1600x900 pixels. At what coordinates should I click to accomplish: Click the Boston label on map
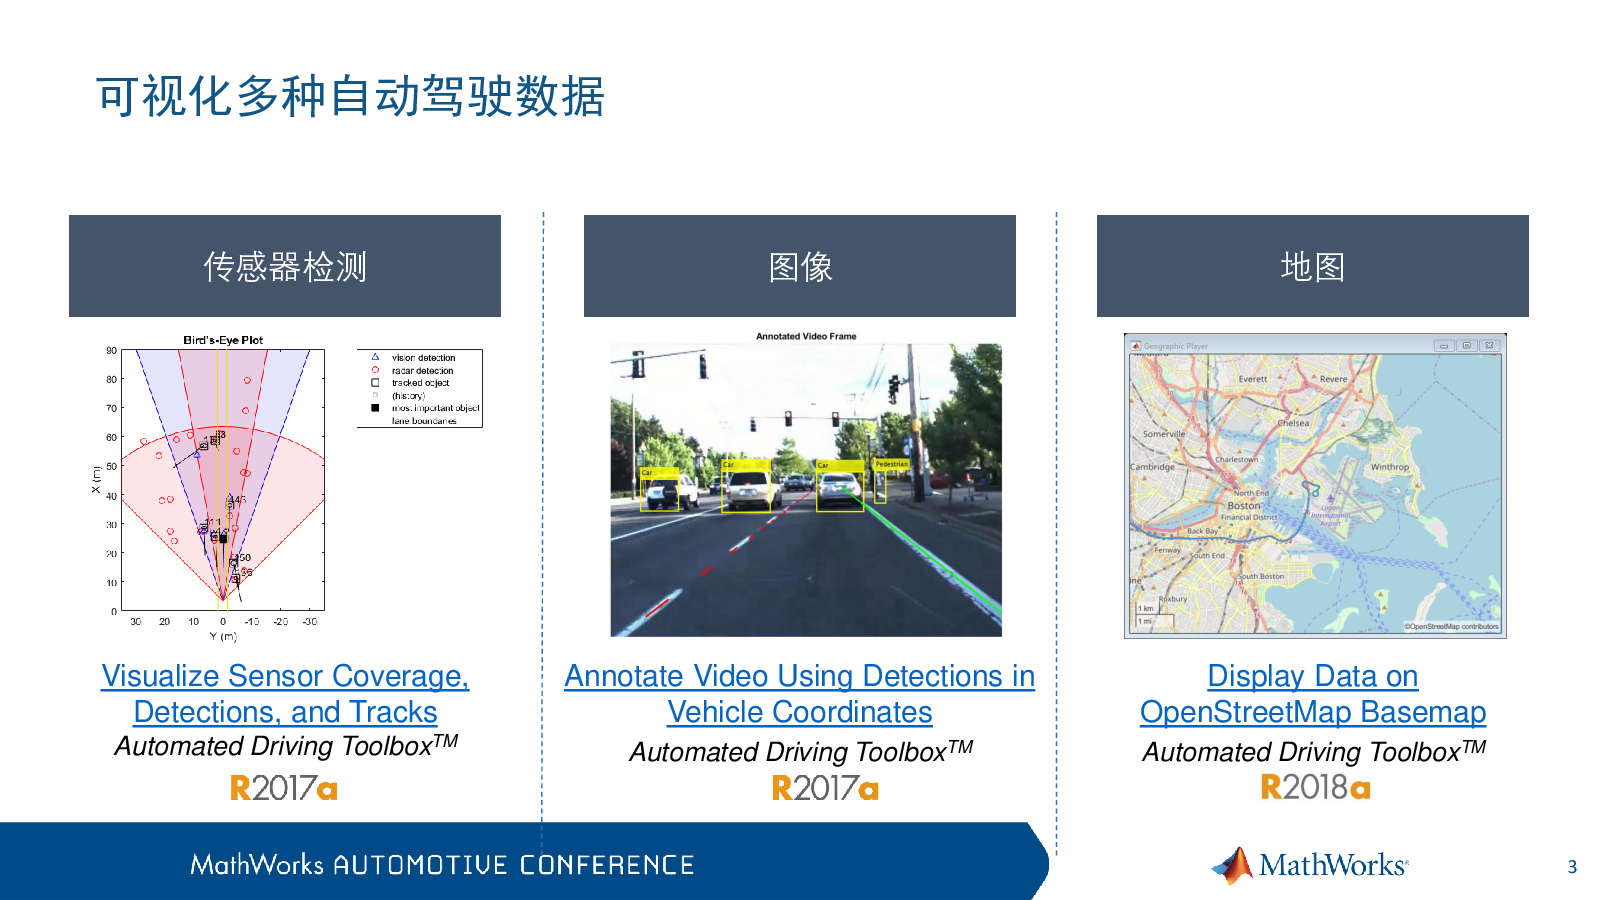coord(1244,506)
